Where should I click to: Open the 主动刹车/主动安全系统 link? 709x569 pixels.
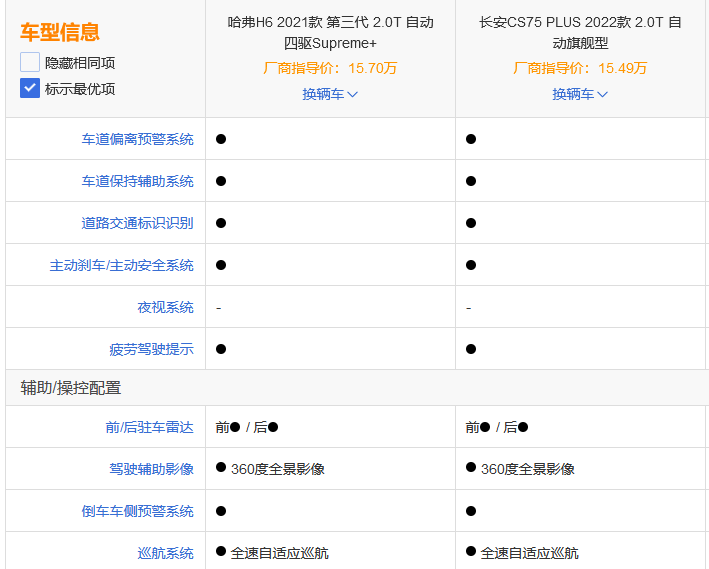(122, 265)
